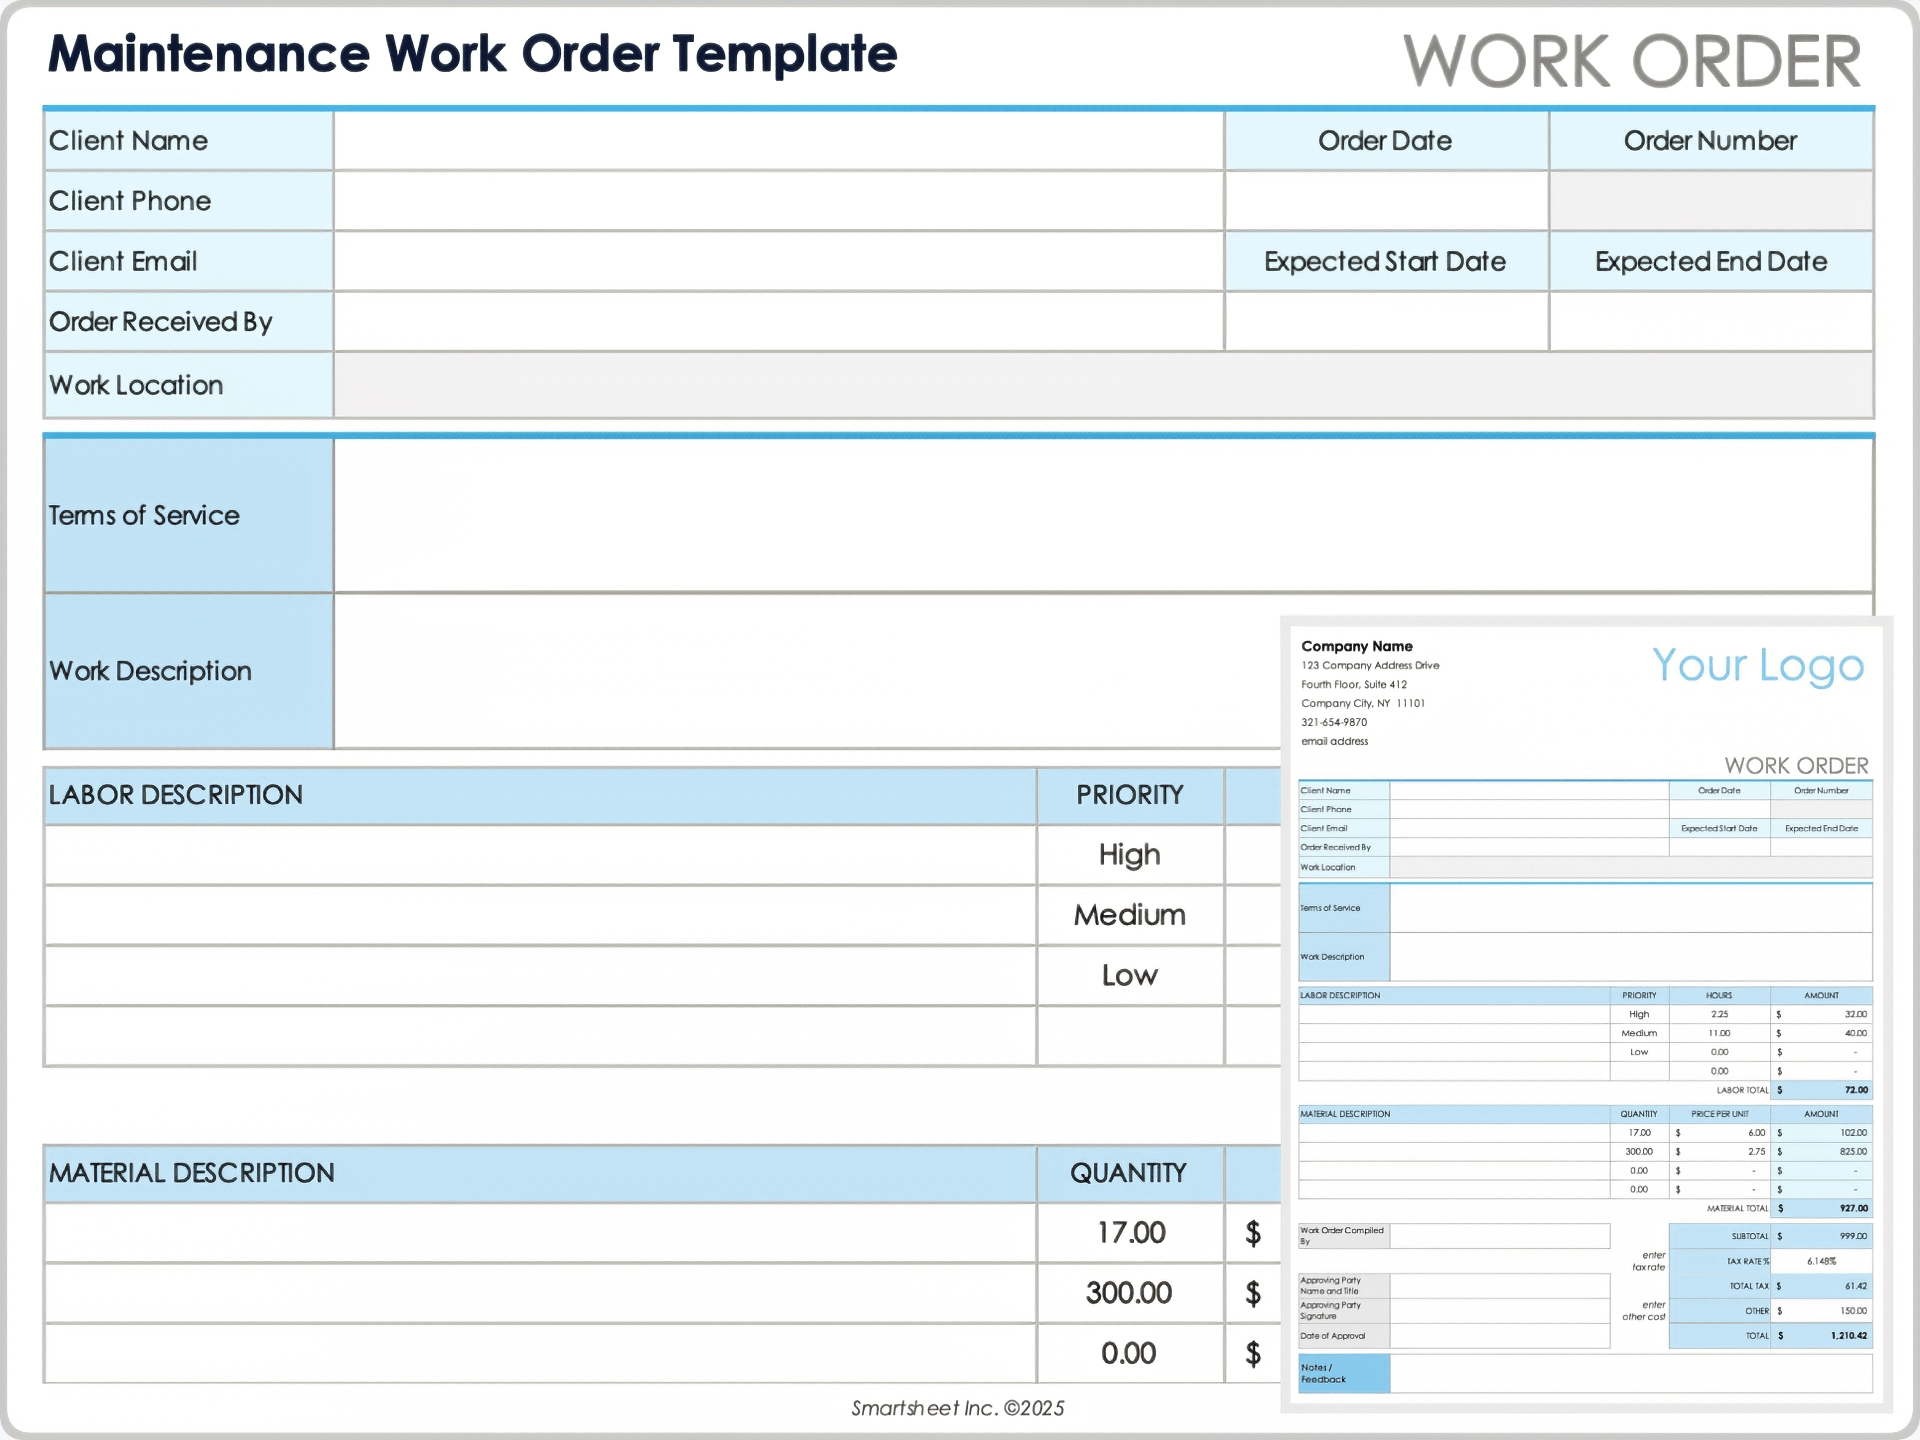Viewport: 1920px width, 1440px height.
Task: Select the quantity cell showing 17.00
Action: coord(1128,1232)
